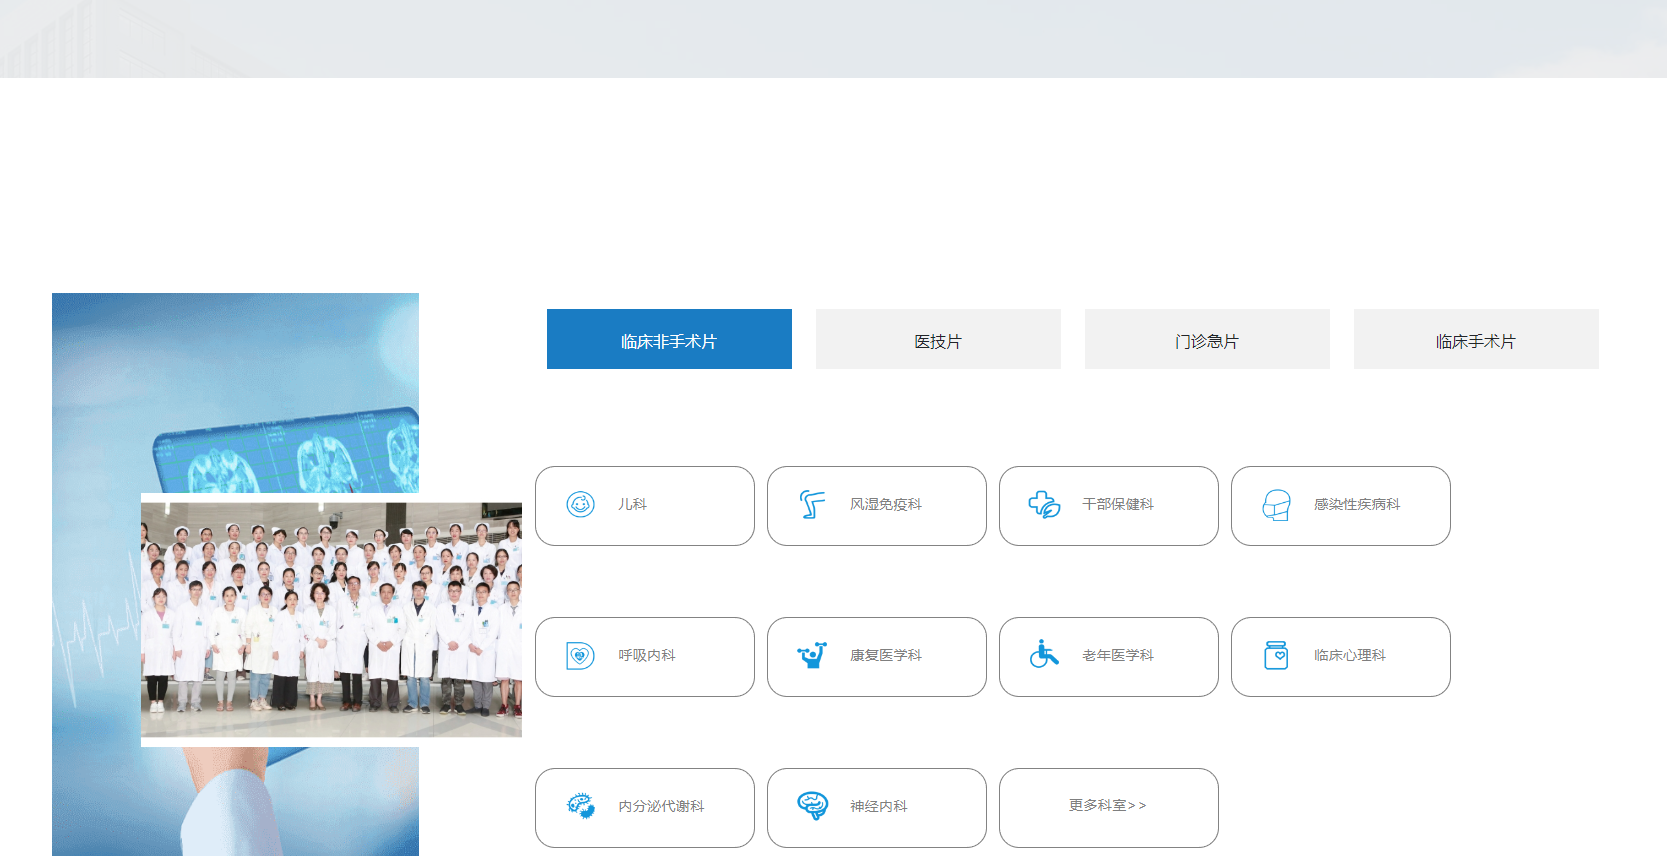Visit the 感染性疾病科 department
Viewport: 1667px width, 856px height.
(1341, 506)
